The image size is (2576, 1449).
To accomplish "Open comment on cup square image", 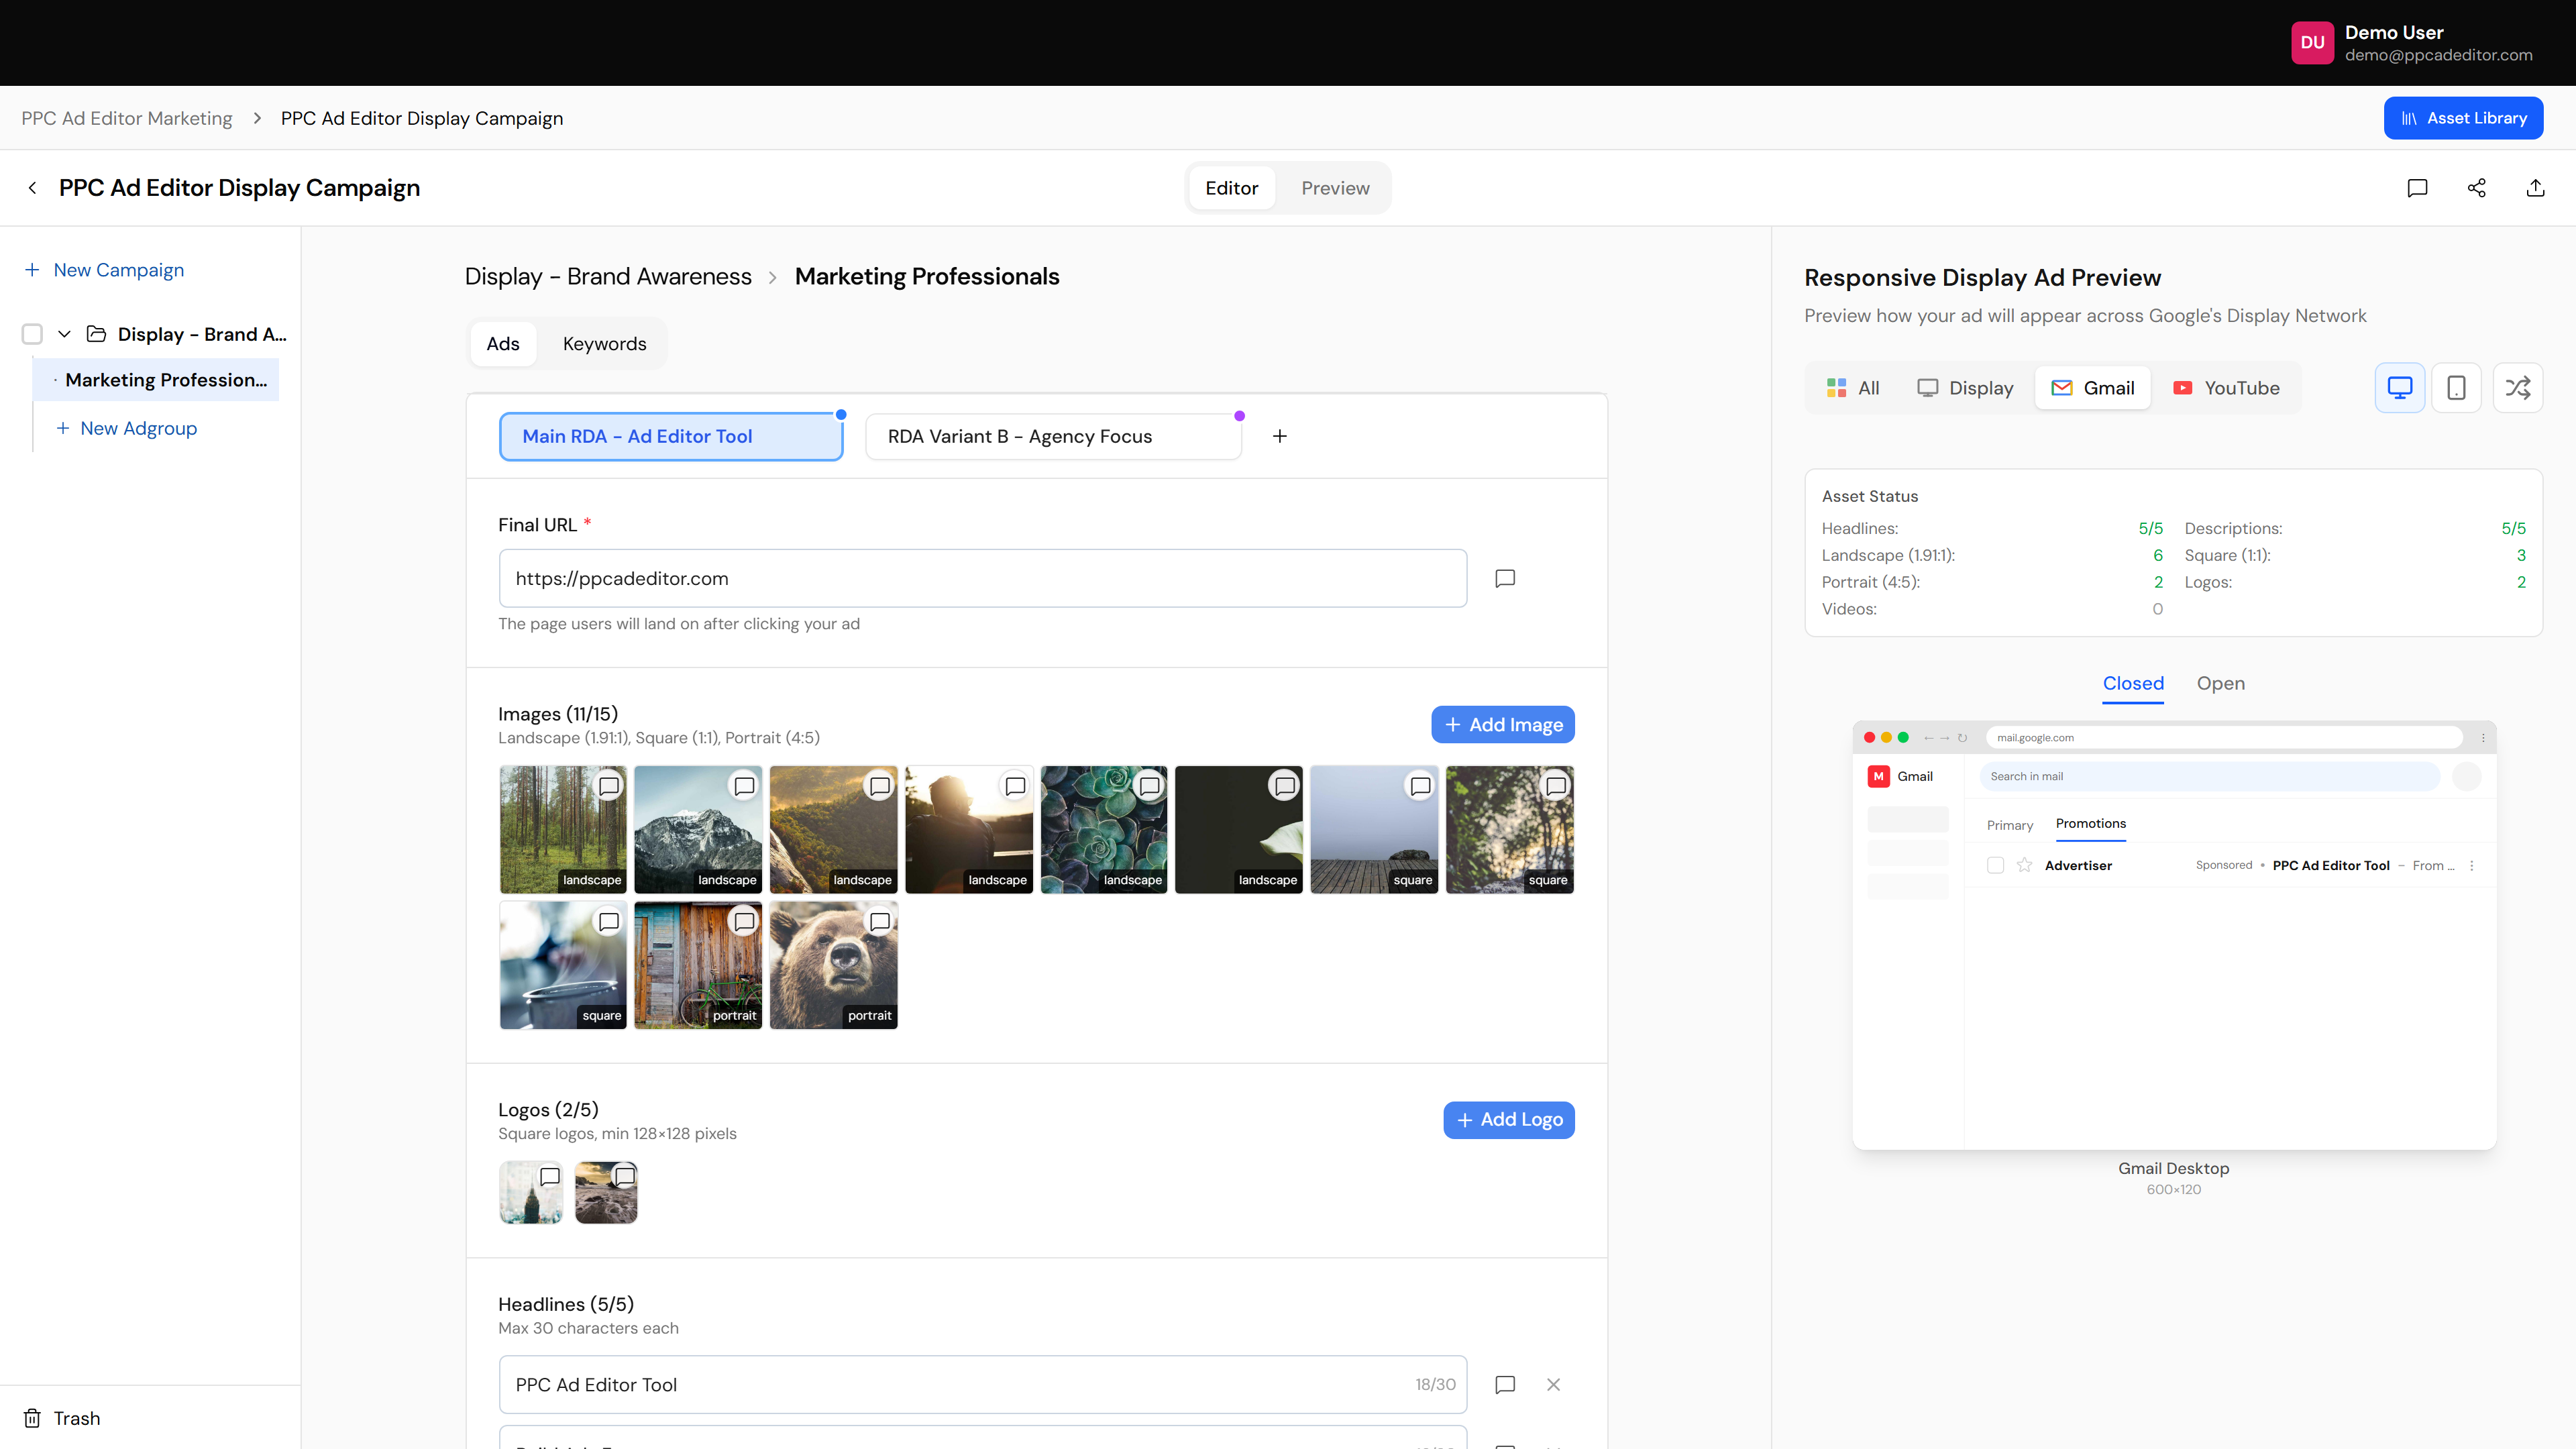I will coord(608,922).
